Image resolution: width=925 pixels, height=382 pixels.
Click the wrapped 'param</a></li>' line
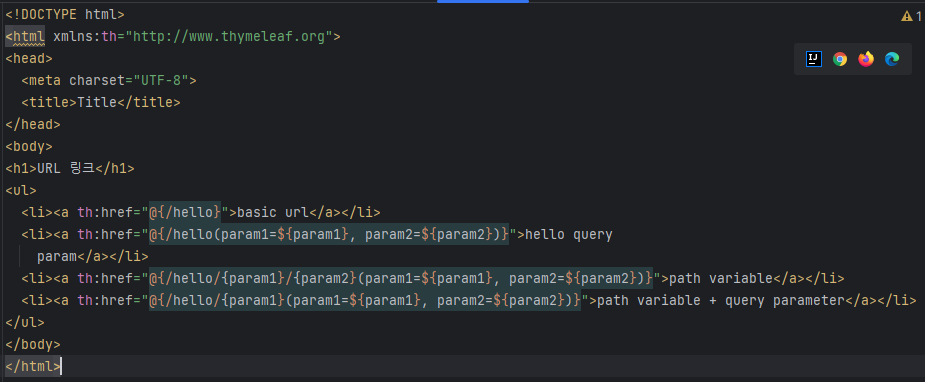[93, 256]
